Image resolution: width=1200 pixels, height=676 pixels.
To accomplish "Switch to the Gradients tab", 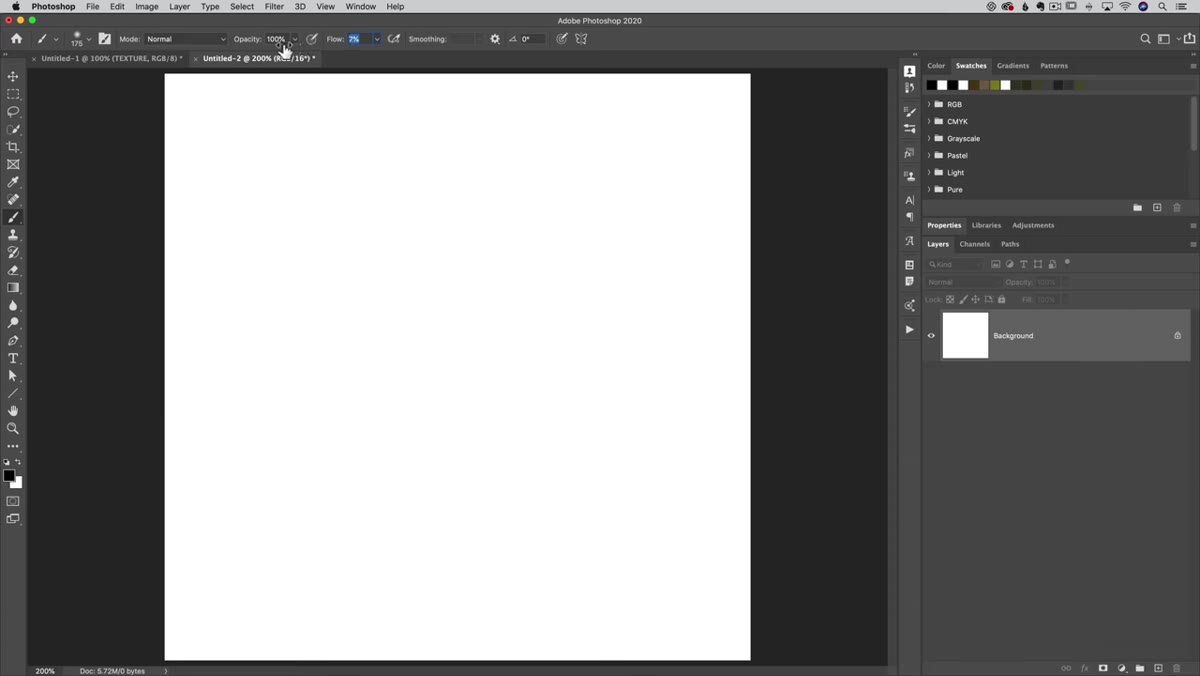I will point(1013,66).
